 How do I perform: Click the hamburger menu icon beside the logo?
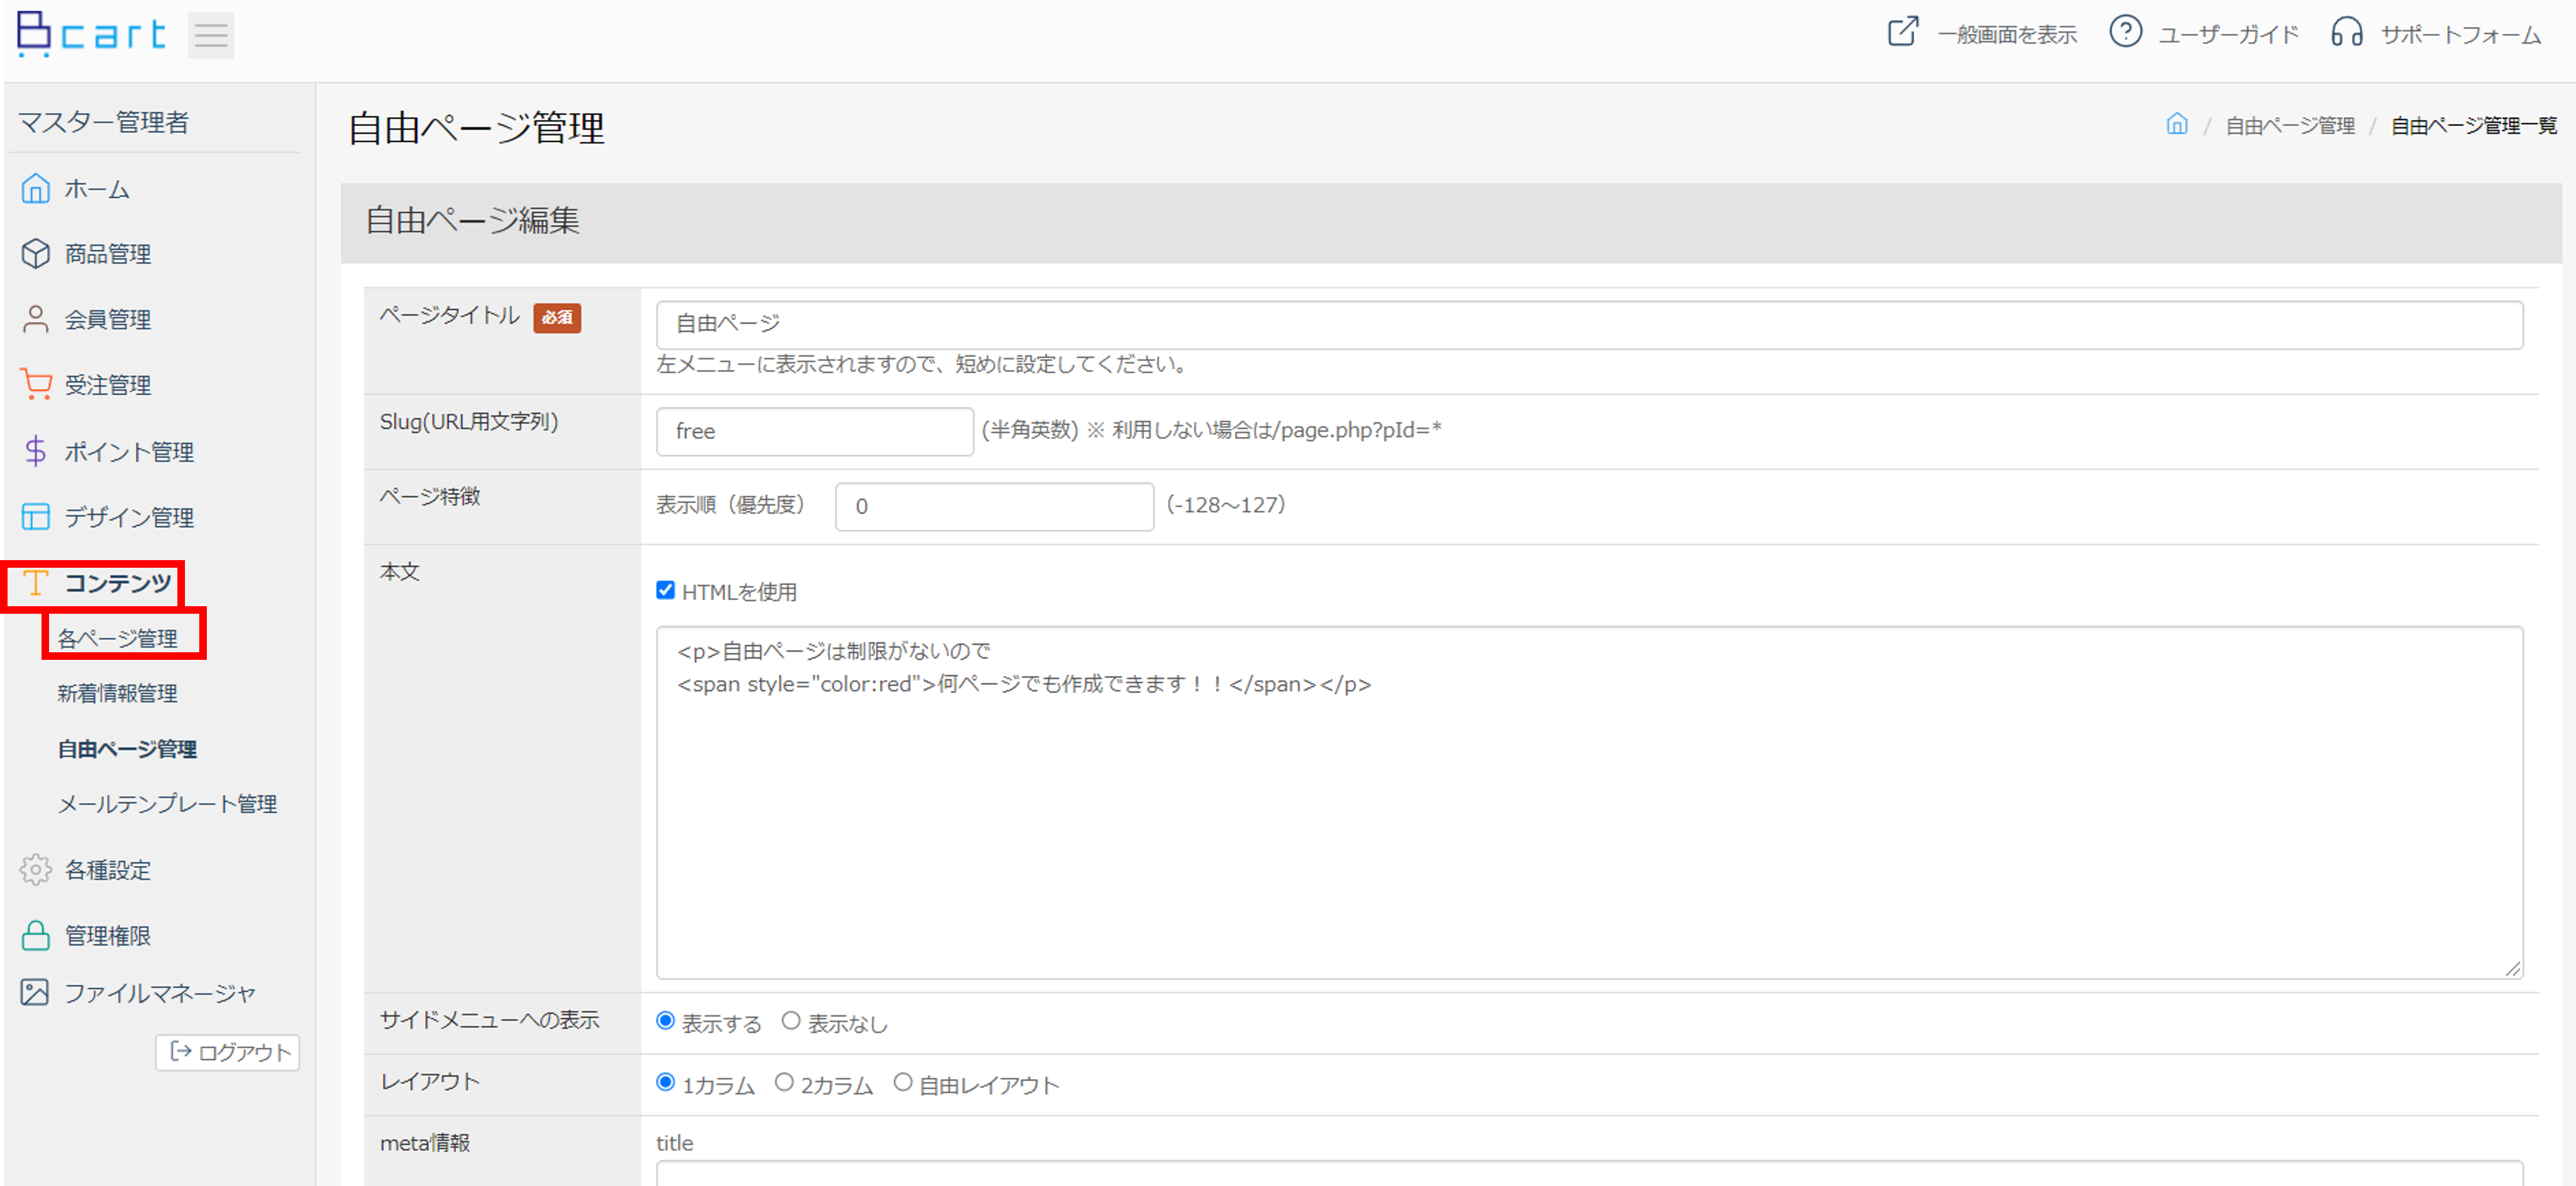point(211,35)
